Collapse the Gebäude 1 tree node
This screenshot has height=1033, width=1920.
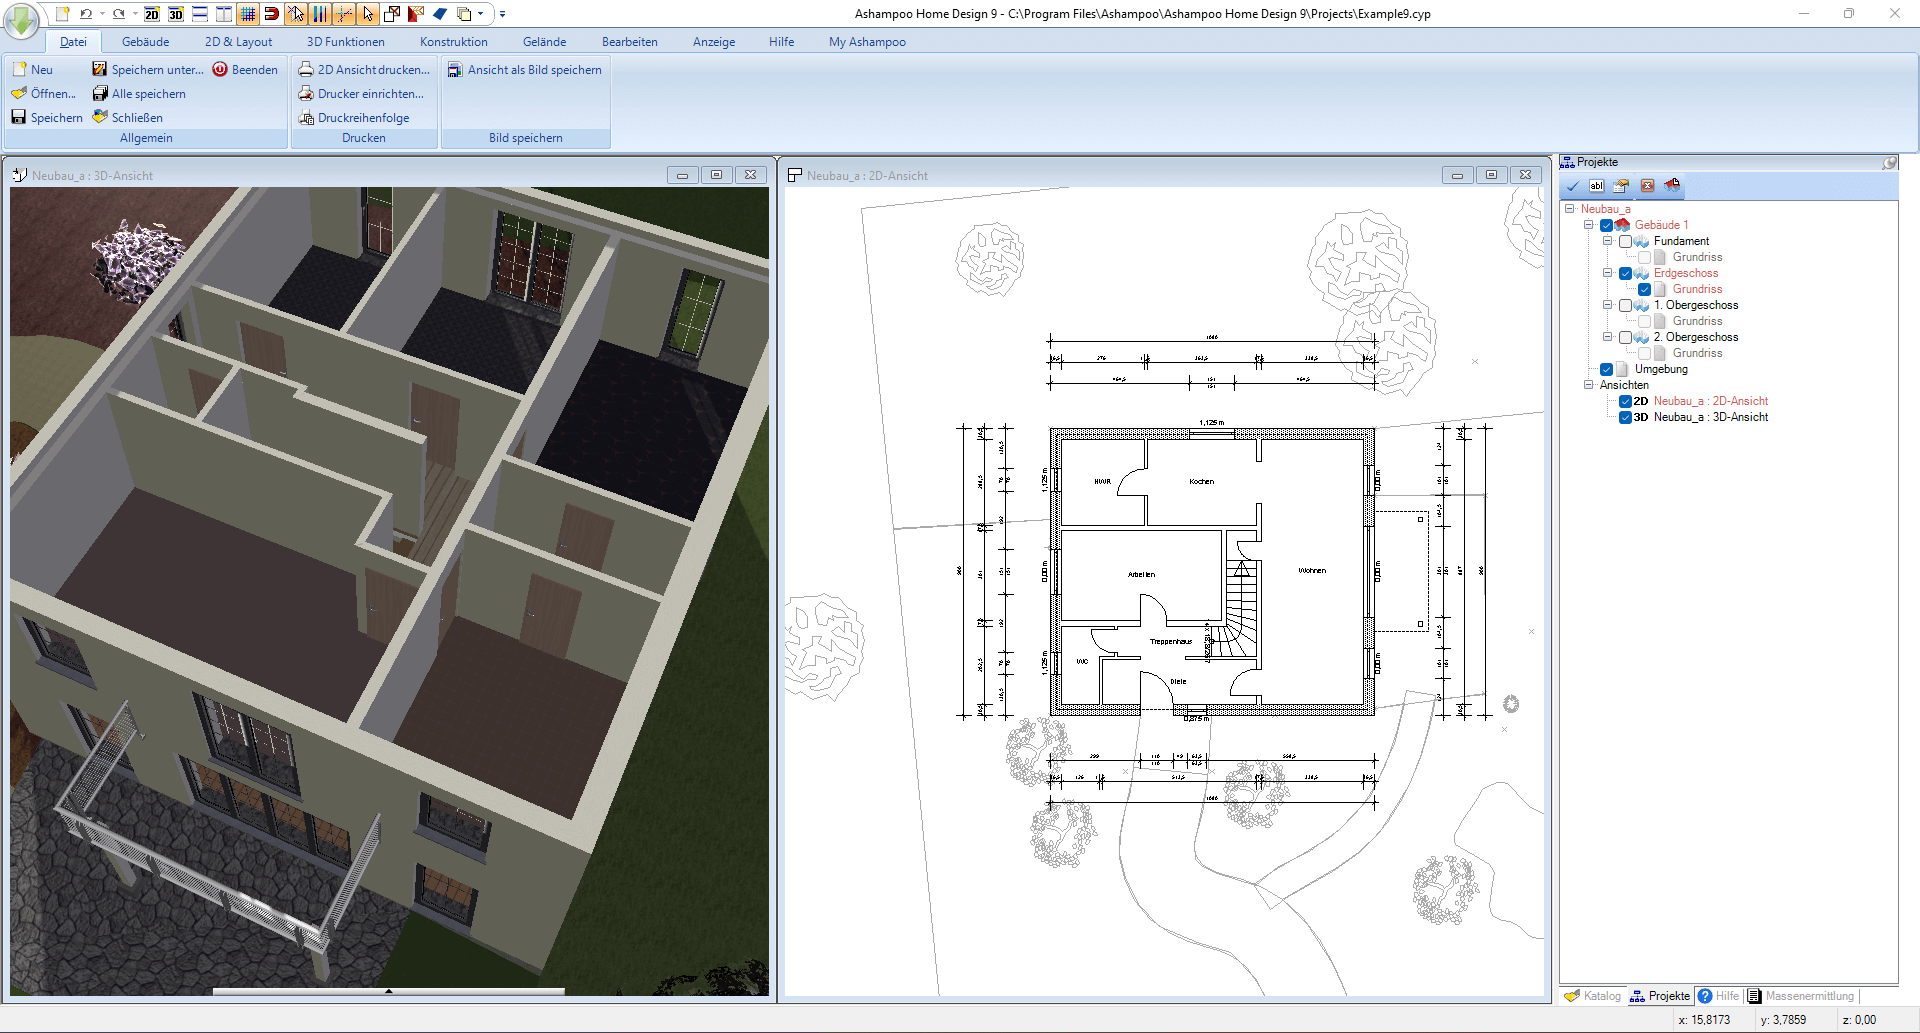[1588, 225]
